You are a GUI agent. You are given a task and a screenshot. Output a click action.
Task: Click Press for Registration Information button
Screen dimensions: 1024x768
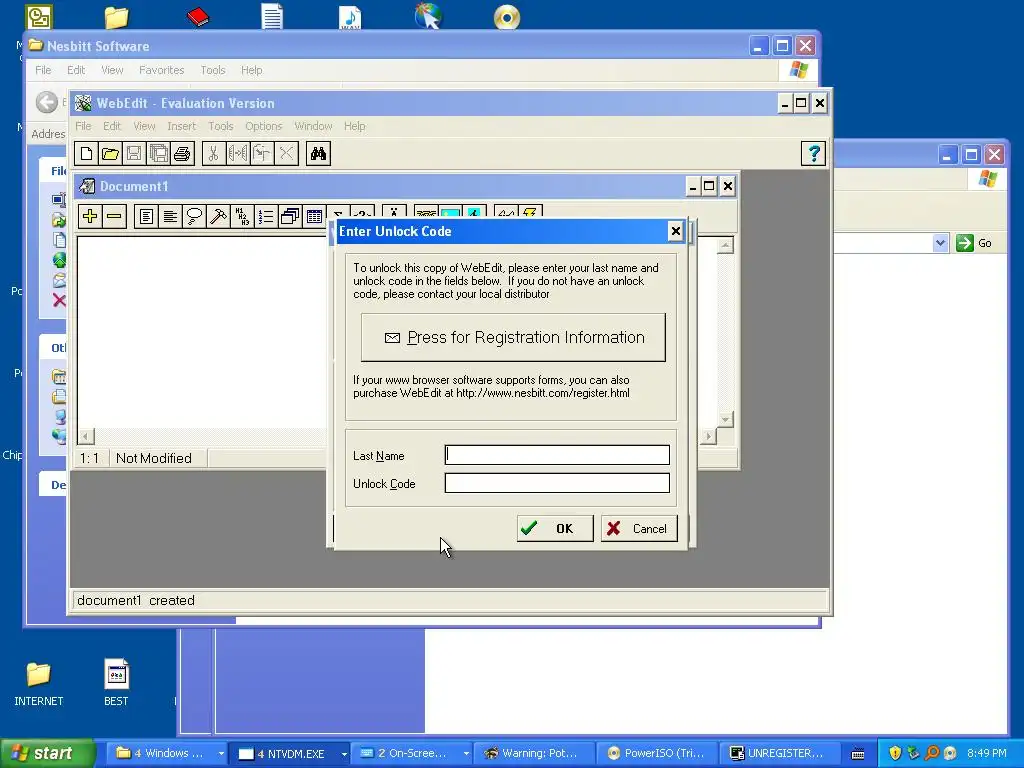(x=513, y=338)
